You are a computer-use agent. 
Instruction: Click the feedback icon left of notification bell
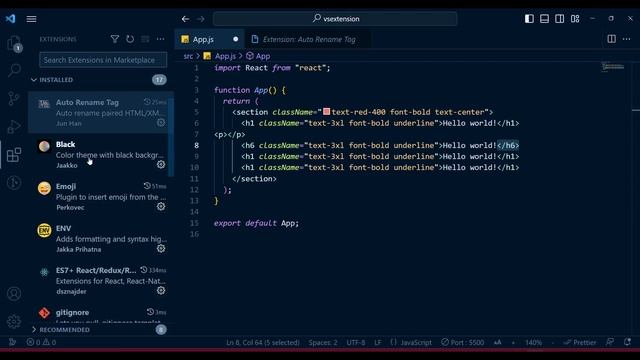(x=610, y=342)
